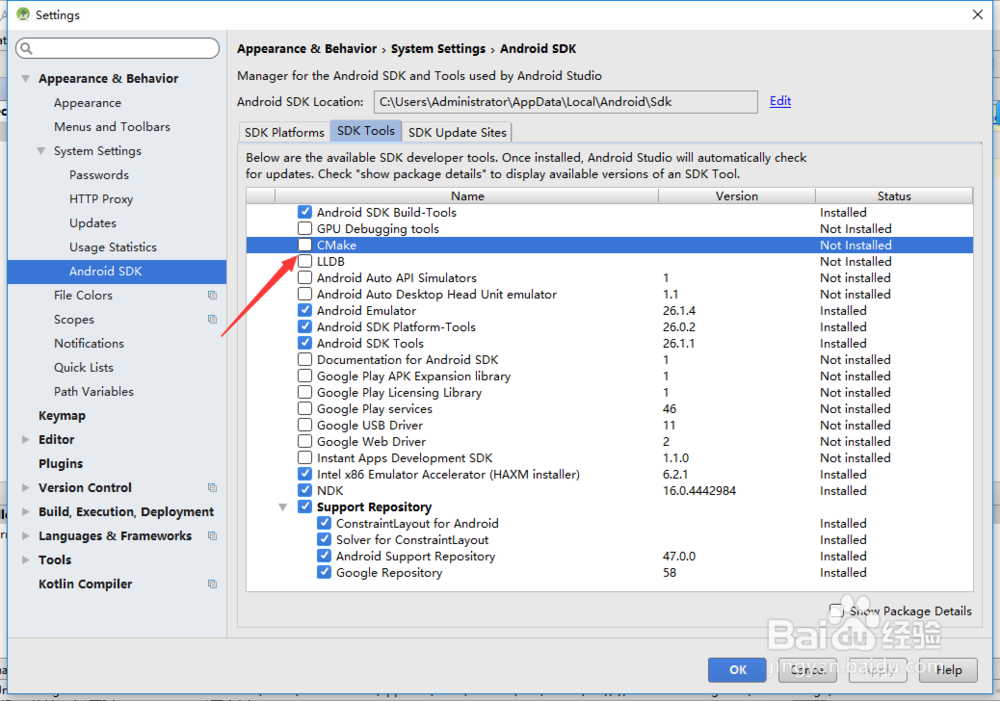Viewport: 1000px width, 701px height.
Task: Click NDK version 16.0.4442984 cell
Action: [x=699, y=491]
